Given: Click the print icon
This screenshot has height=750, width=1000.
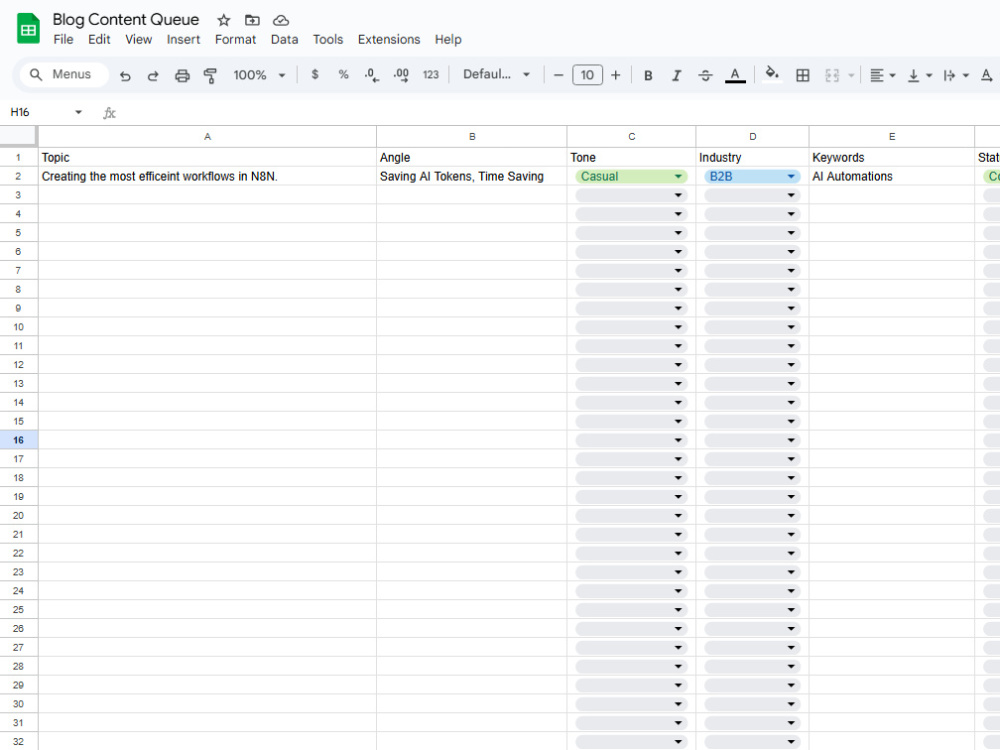Looking at the screenshot, I should click(182, 76).
